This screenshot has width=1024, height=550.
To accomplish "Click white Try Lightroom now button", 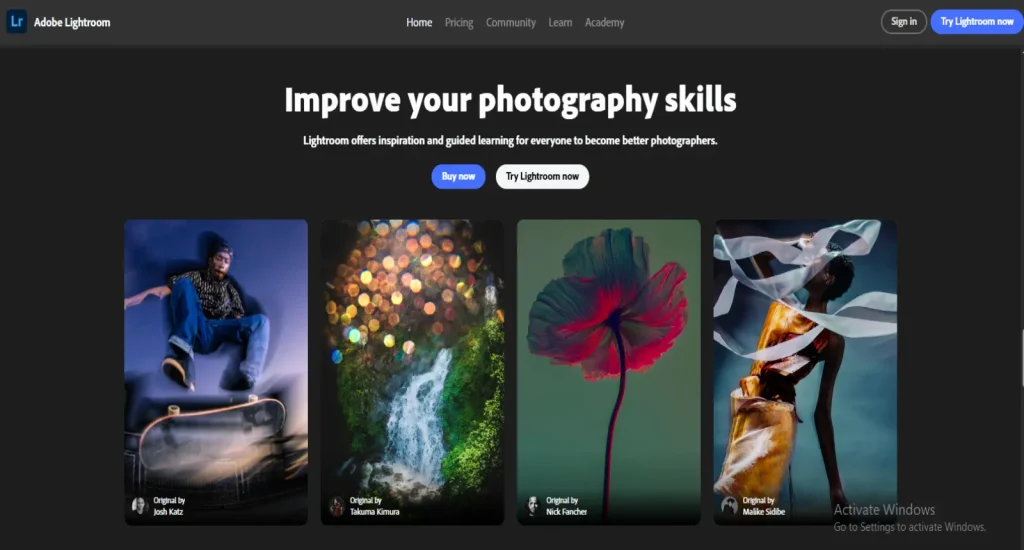I will click(x=542, y=176).
